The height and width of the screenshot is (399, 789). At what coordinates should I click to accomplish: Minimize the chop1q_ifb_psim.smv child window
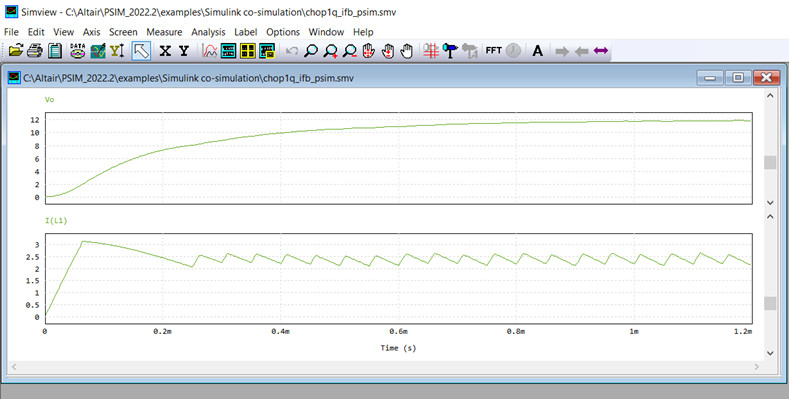[710, 77]
